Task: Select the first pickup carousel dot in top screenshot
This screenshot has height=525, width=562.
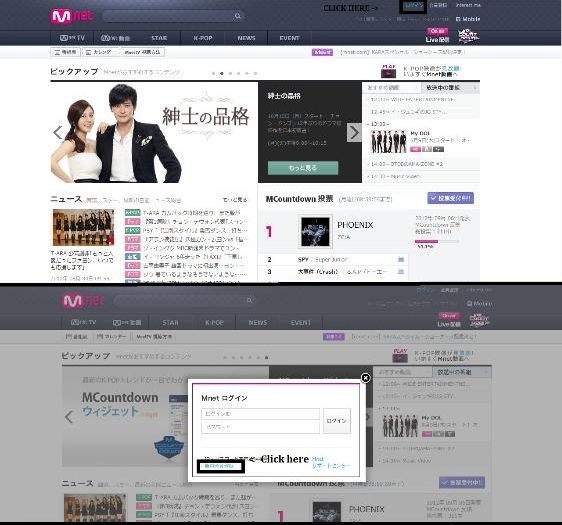Action: click(x=213, y=73)
